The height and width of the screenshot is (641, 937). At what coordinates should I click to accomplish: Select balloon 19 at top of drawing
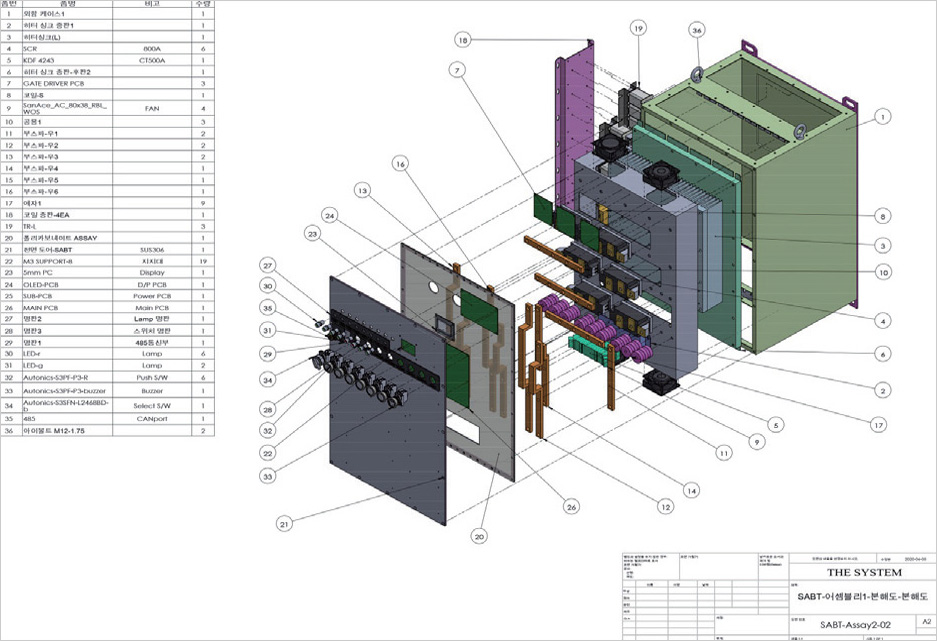pyautogui.click(x=639, y=29)
